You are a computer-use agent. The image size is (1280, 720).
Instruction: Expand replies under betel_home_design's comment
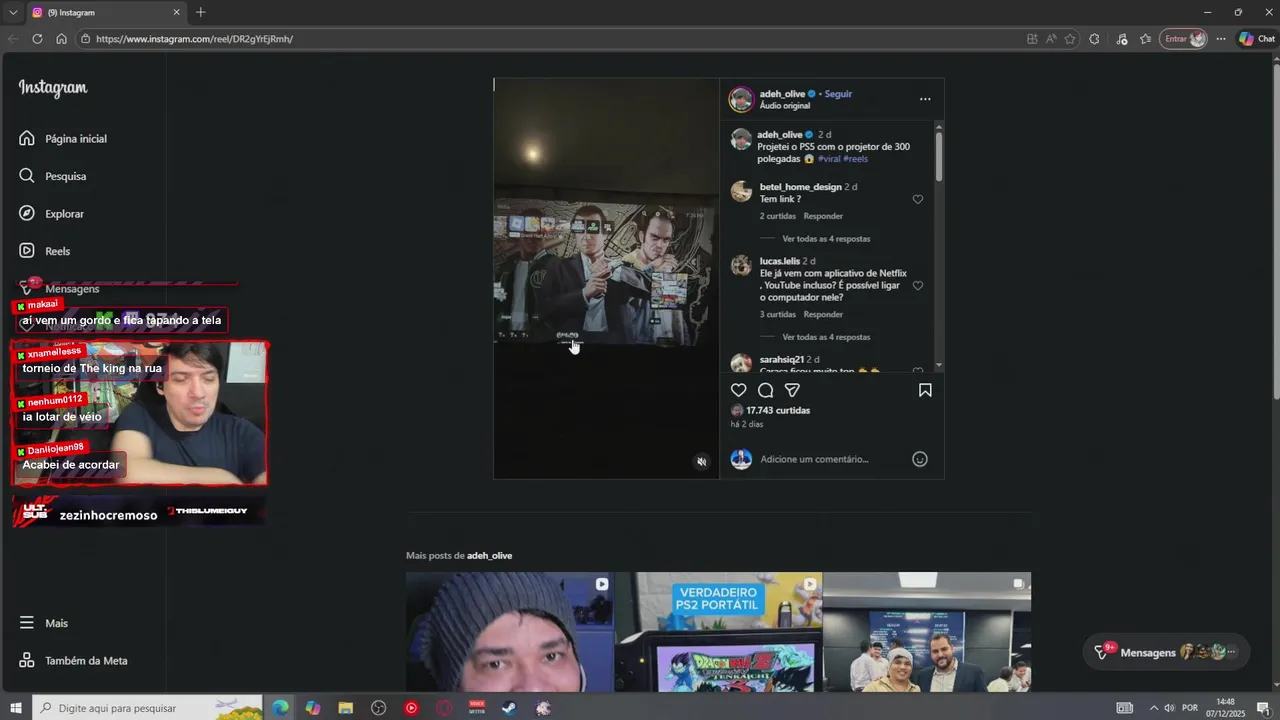click(826, 239)
